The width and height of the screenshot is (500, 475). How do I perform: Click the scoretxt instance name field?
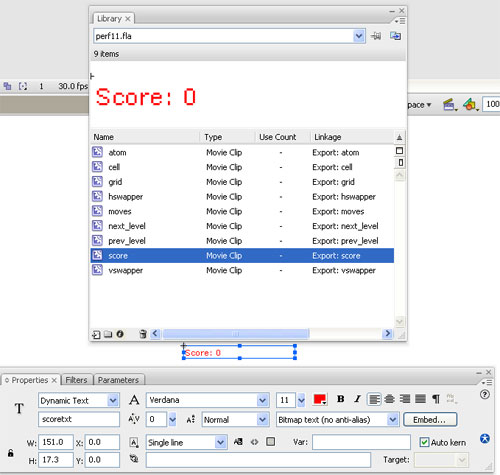79,419
